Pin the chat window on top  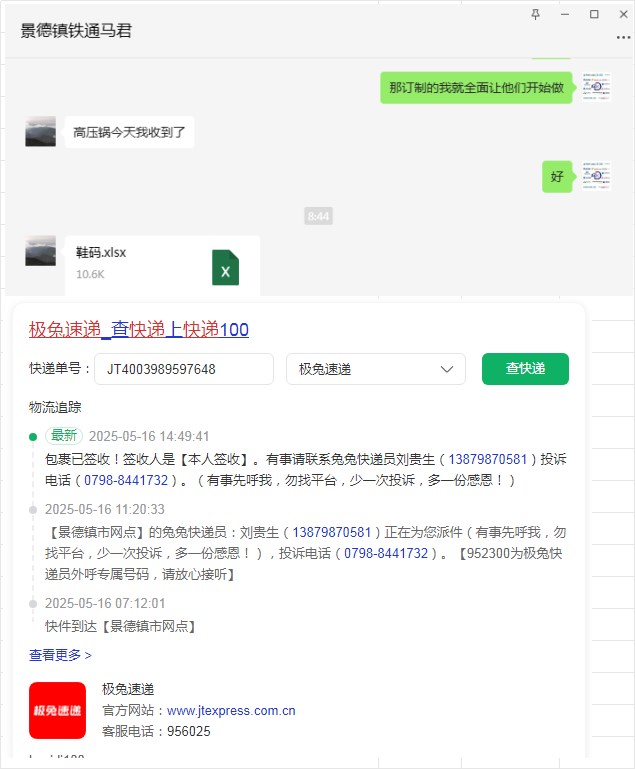coord(535,14)
